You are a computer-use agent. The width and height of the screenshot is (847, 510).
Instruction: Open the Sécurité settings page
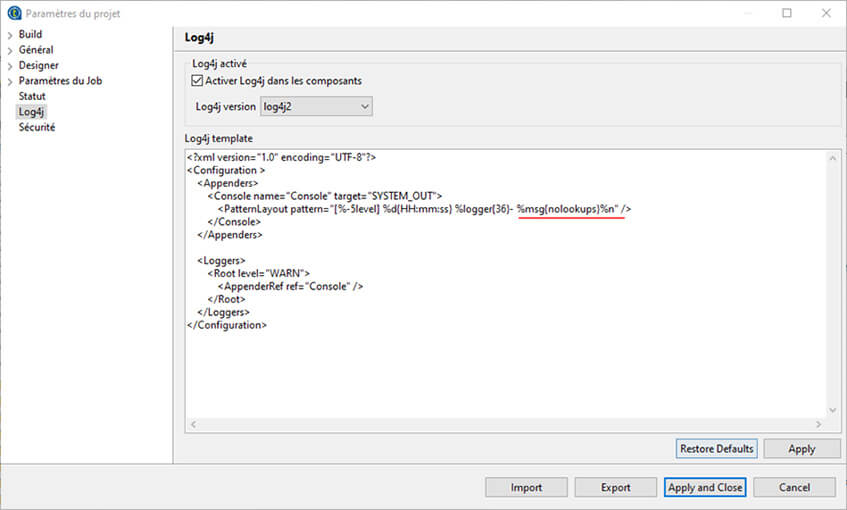[37, 128]
